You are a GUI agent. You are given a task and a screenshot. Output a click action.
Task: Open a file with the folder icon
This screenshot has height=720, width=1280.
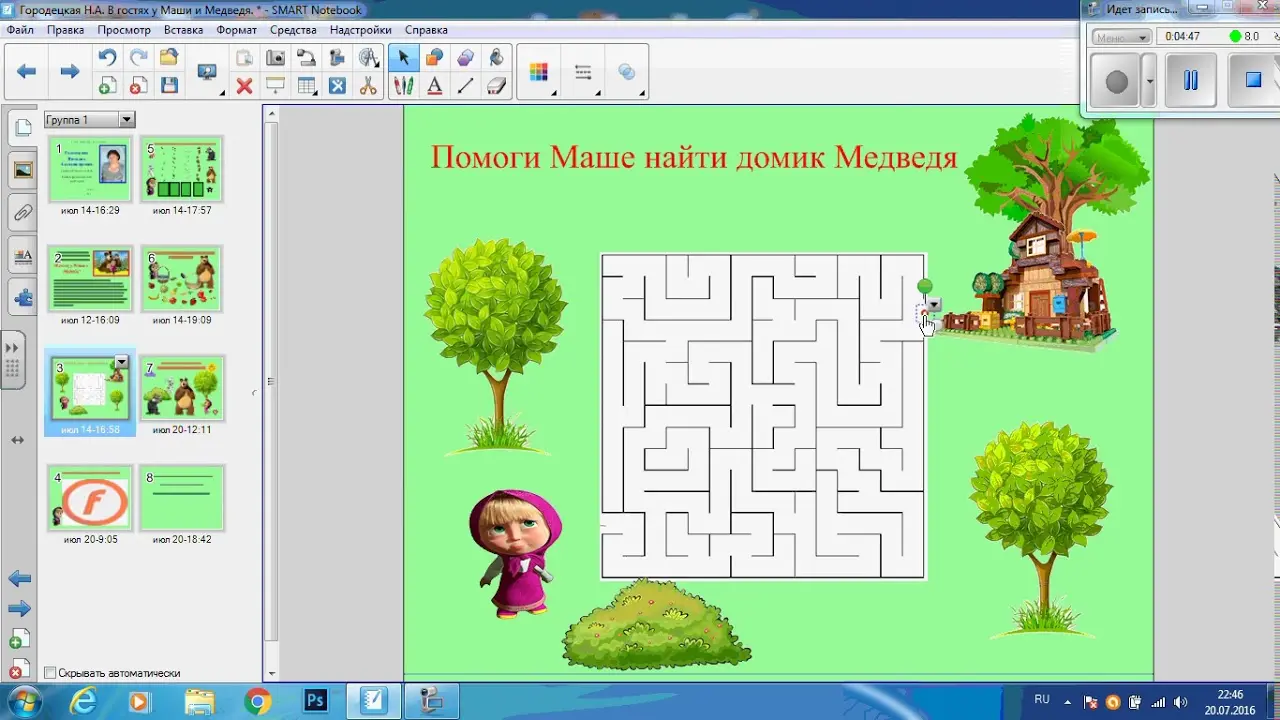169,57
